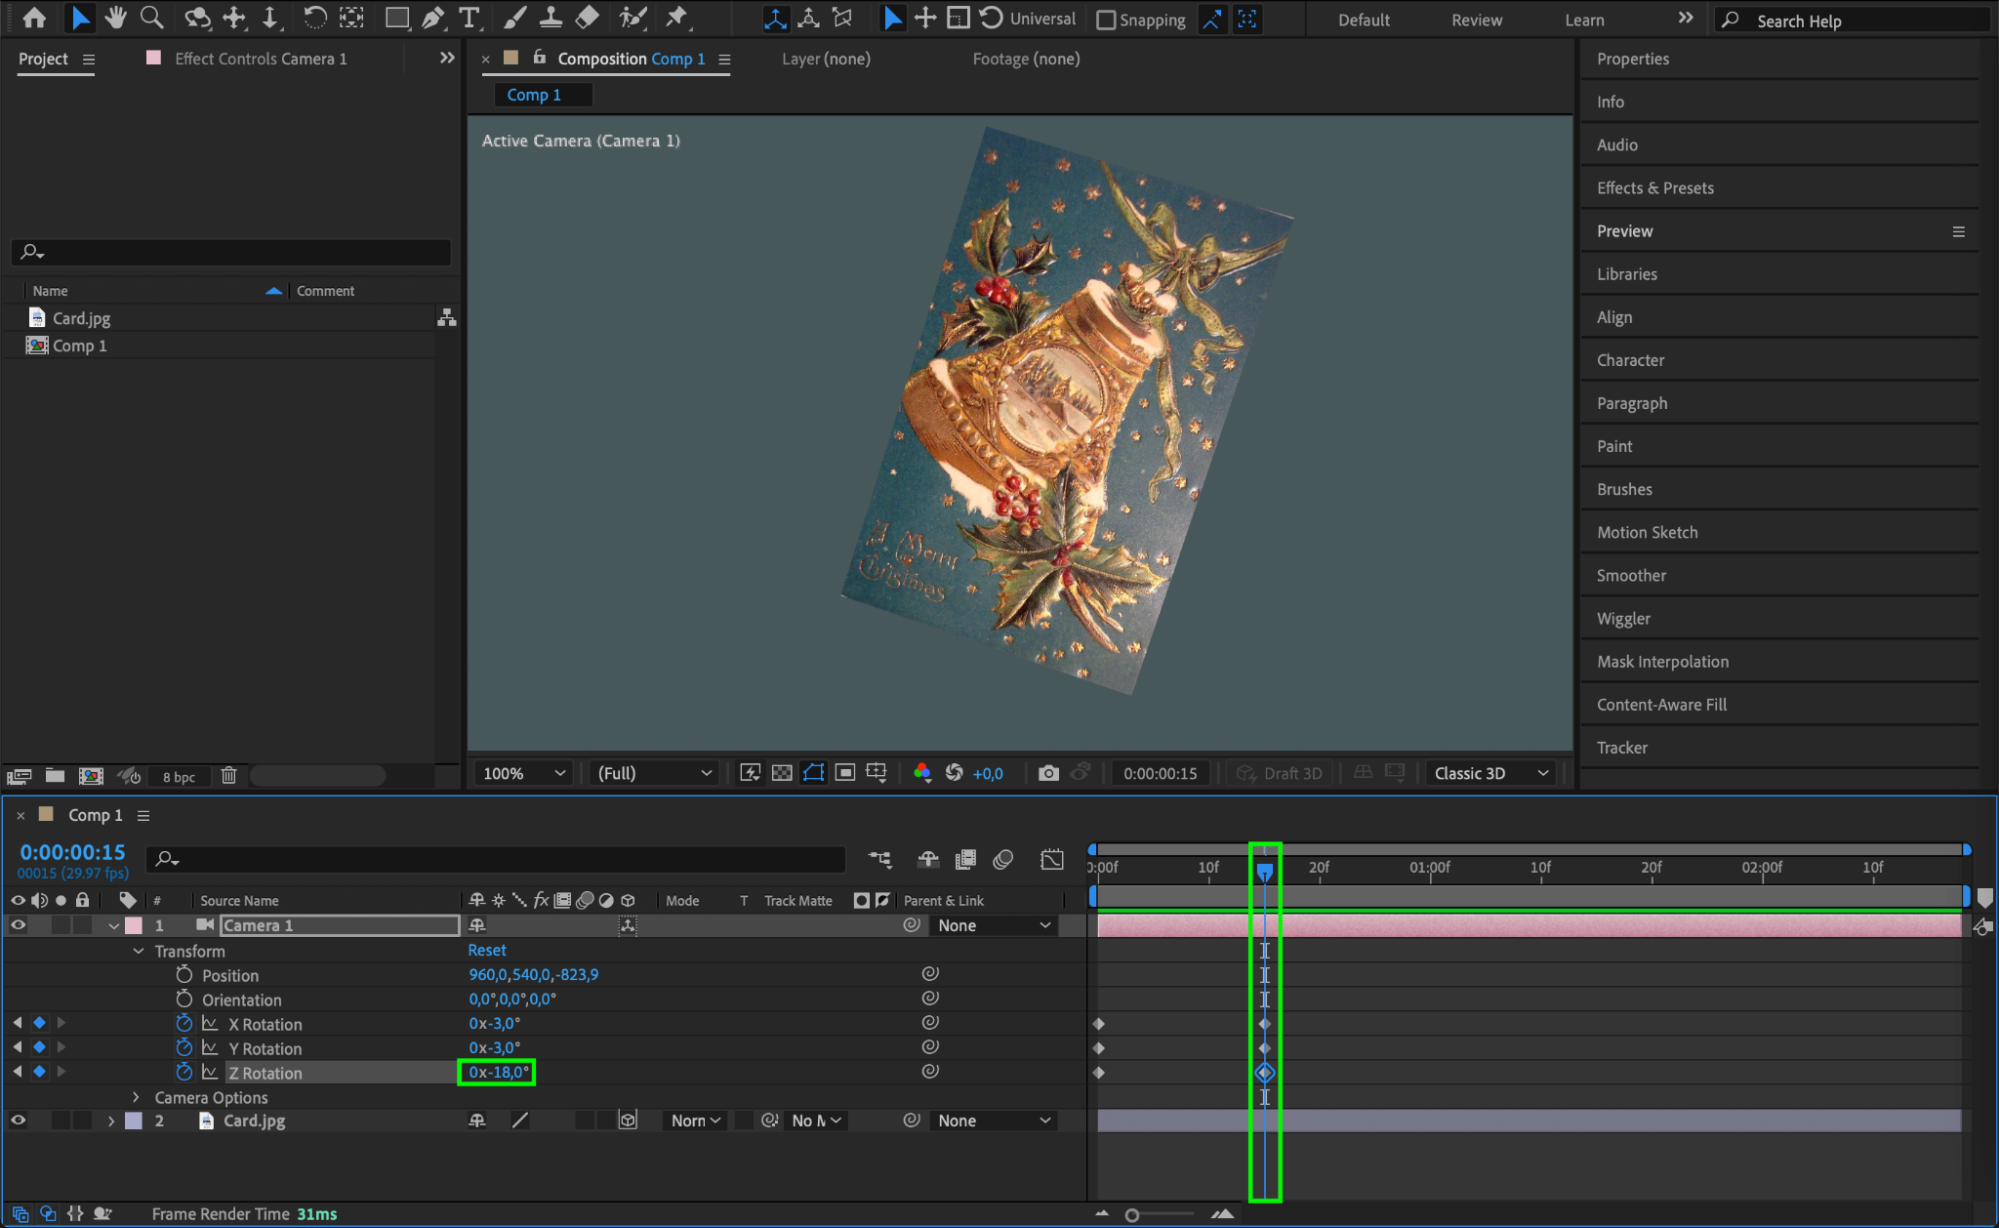
Task: Open the Classic 3D renderer dropdown
Action: click(x=1490, y=773)
